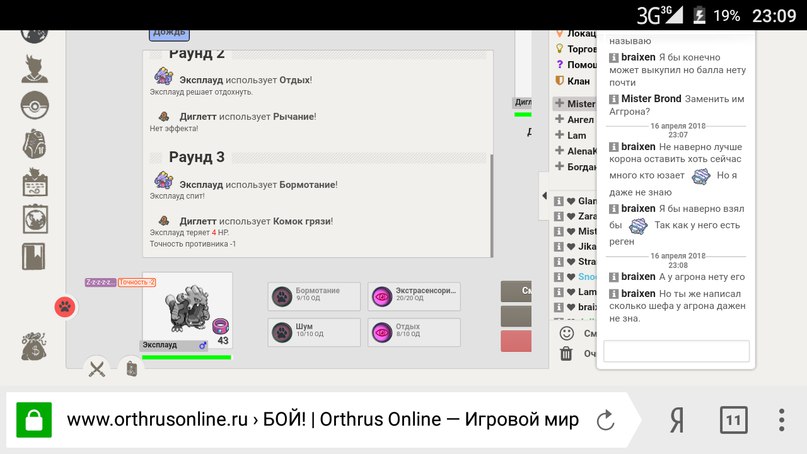Viewport: 807px width, 454px height.
Task: Click the heart icon beside Stra
Action: pos(571,261)
